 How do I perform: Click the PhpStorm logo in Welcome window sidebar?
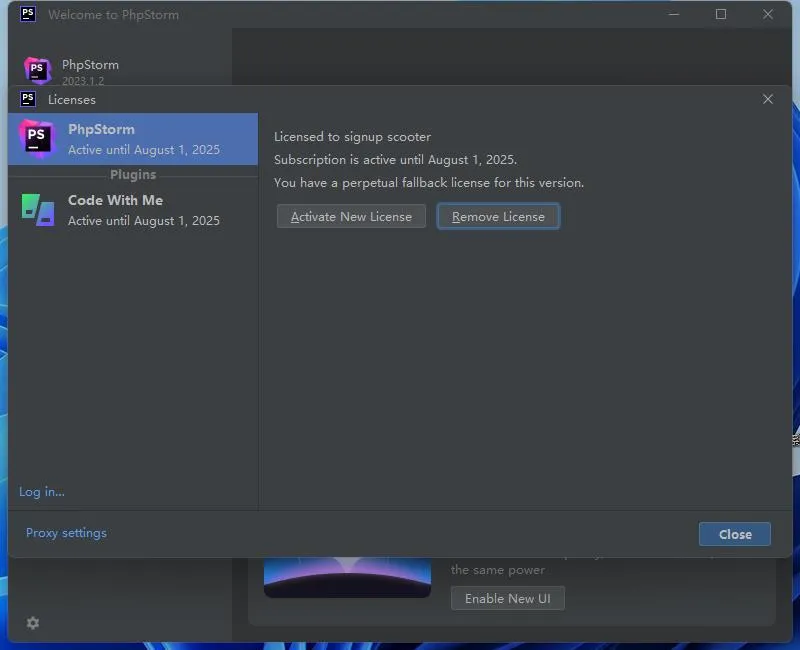pos(38,70)
